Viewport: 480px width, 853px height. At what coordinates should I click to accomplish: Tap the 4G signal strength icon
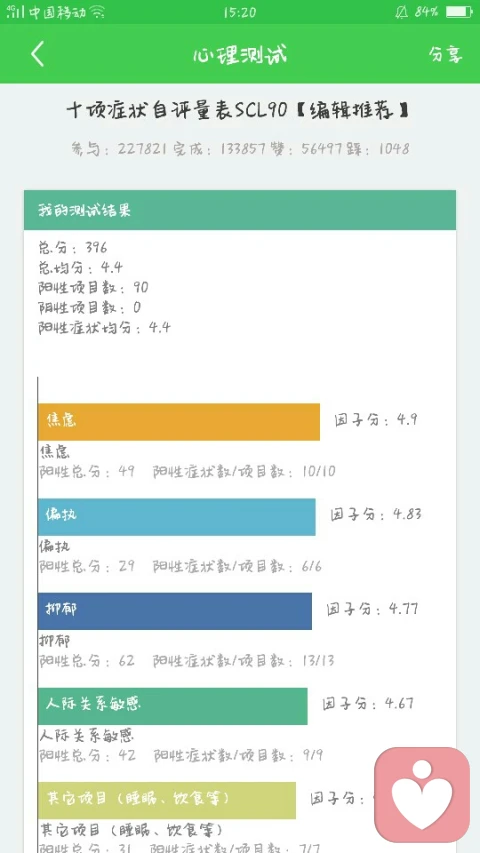click(15, 12)
